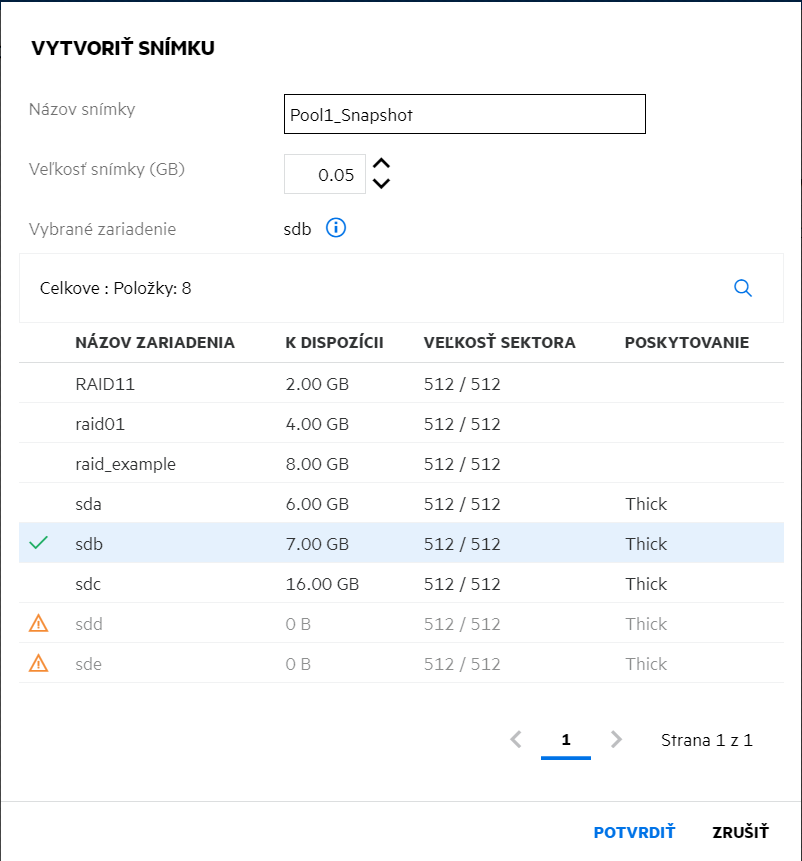Edit the snapshot name field
Viewport: 802px width, 861px height.
(465, 114)
